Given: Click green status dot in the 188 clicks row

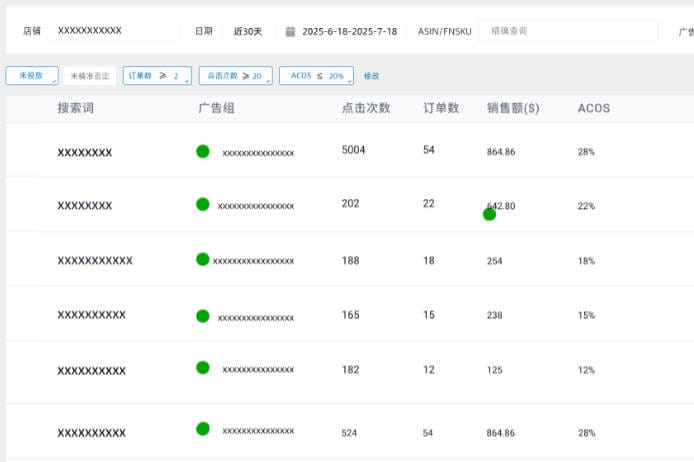Looking at the screenshot, I should coord(203,260).
